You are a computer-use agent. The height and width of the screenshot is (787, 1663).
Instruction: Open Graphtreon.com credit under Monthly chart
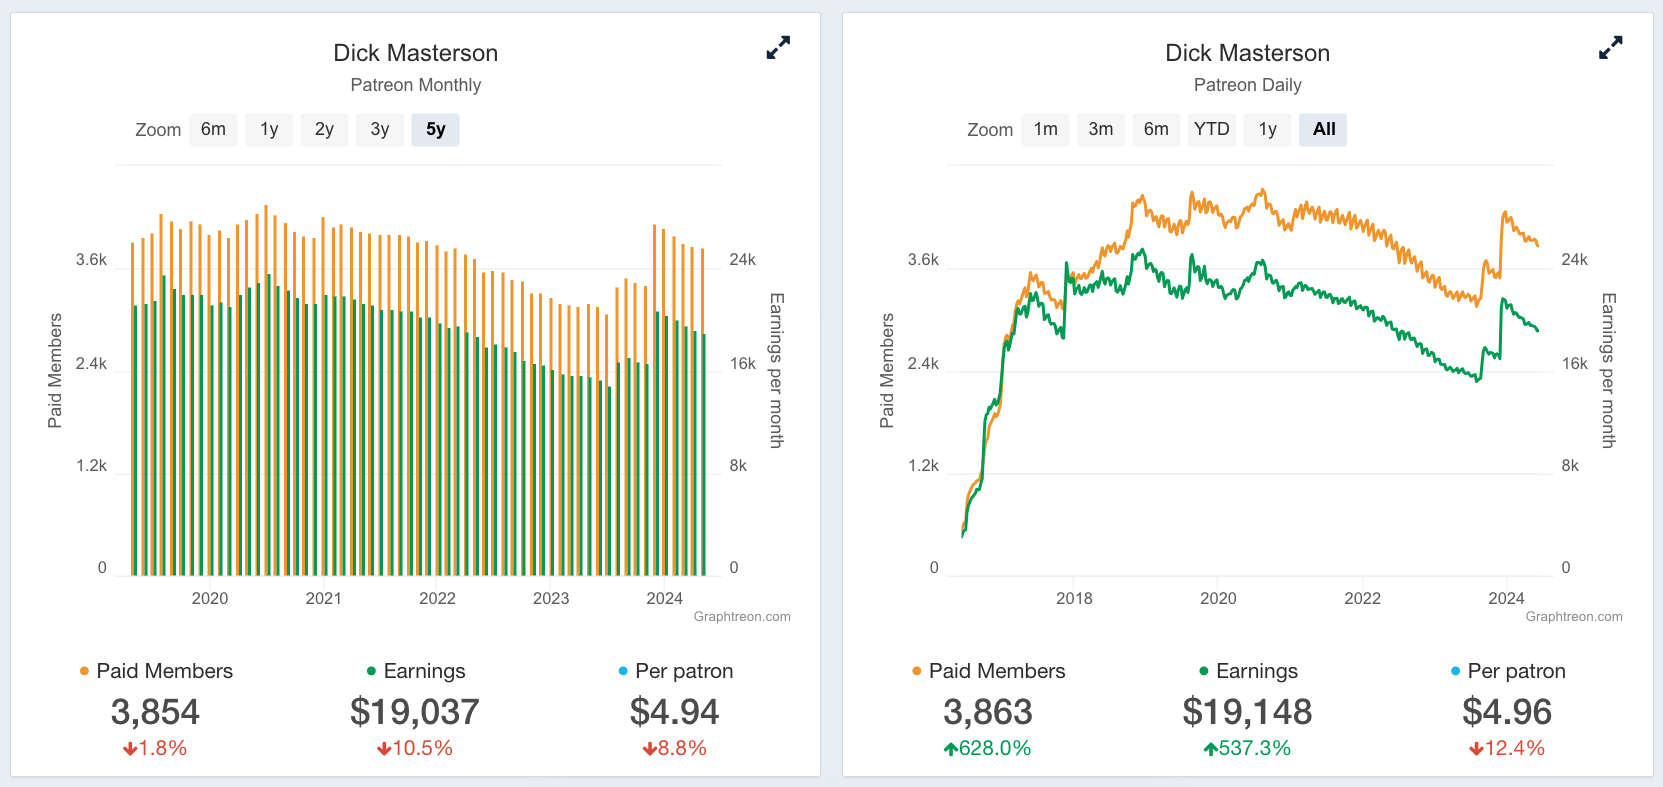[x=742, y=617]
